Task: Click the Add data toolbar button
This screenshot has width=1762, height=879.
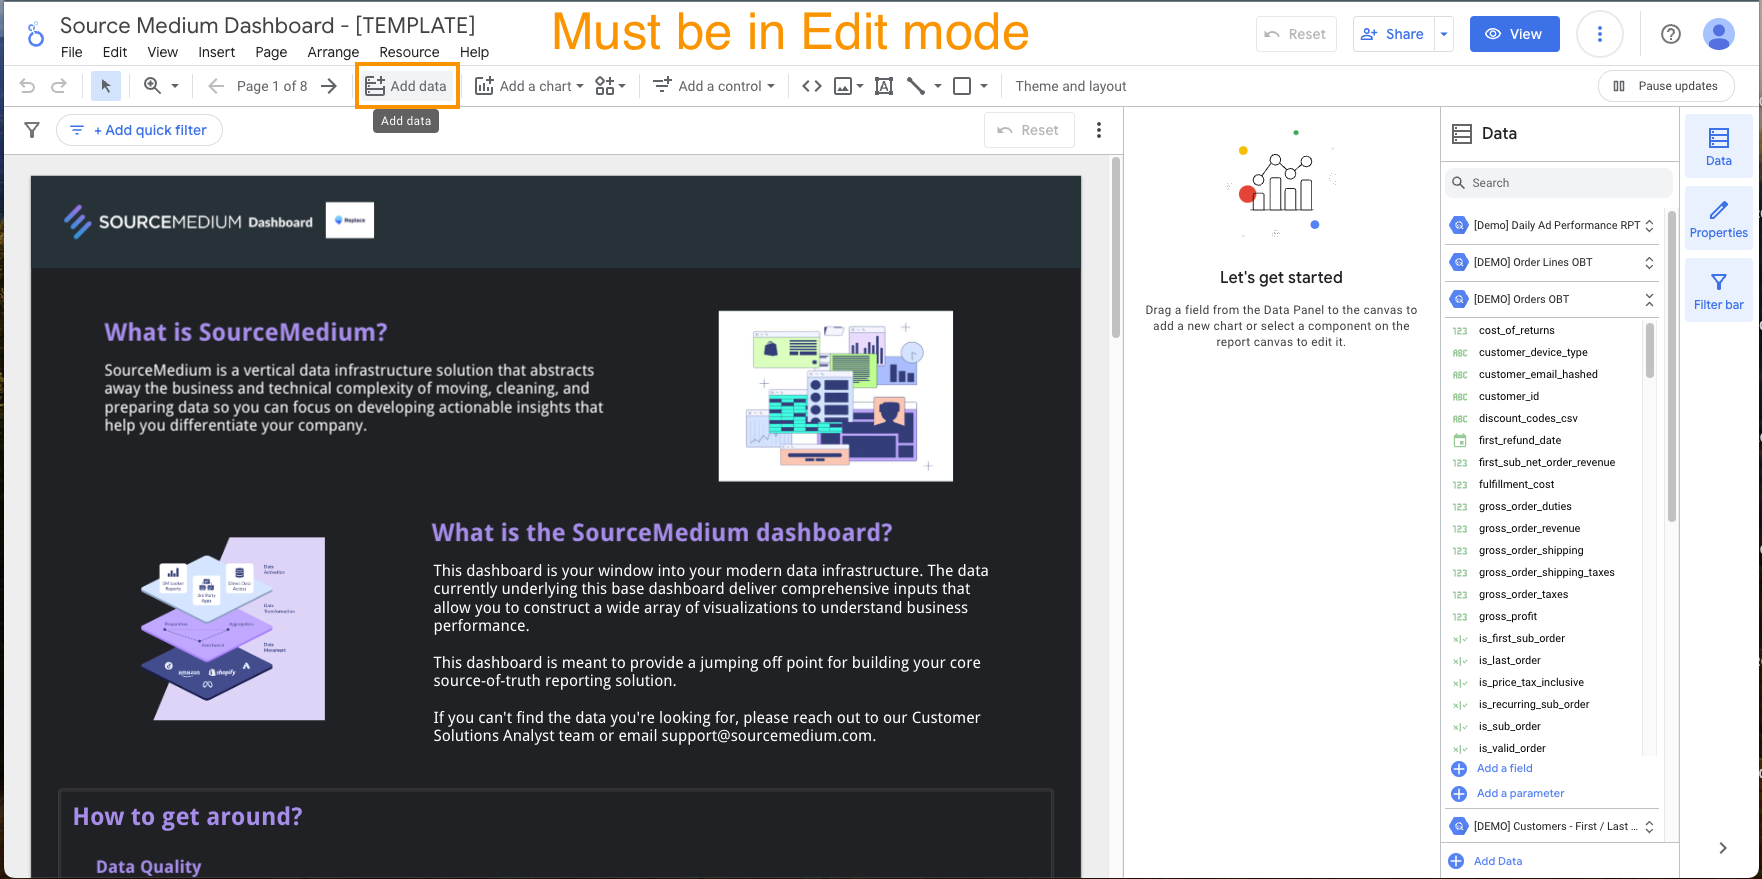Action: coord(406,86)
